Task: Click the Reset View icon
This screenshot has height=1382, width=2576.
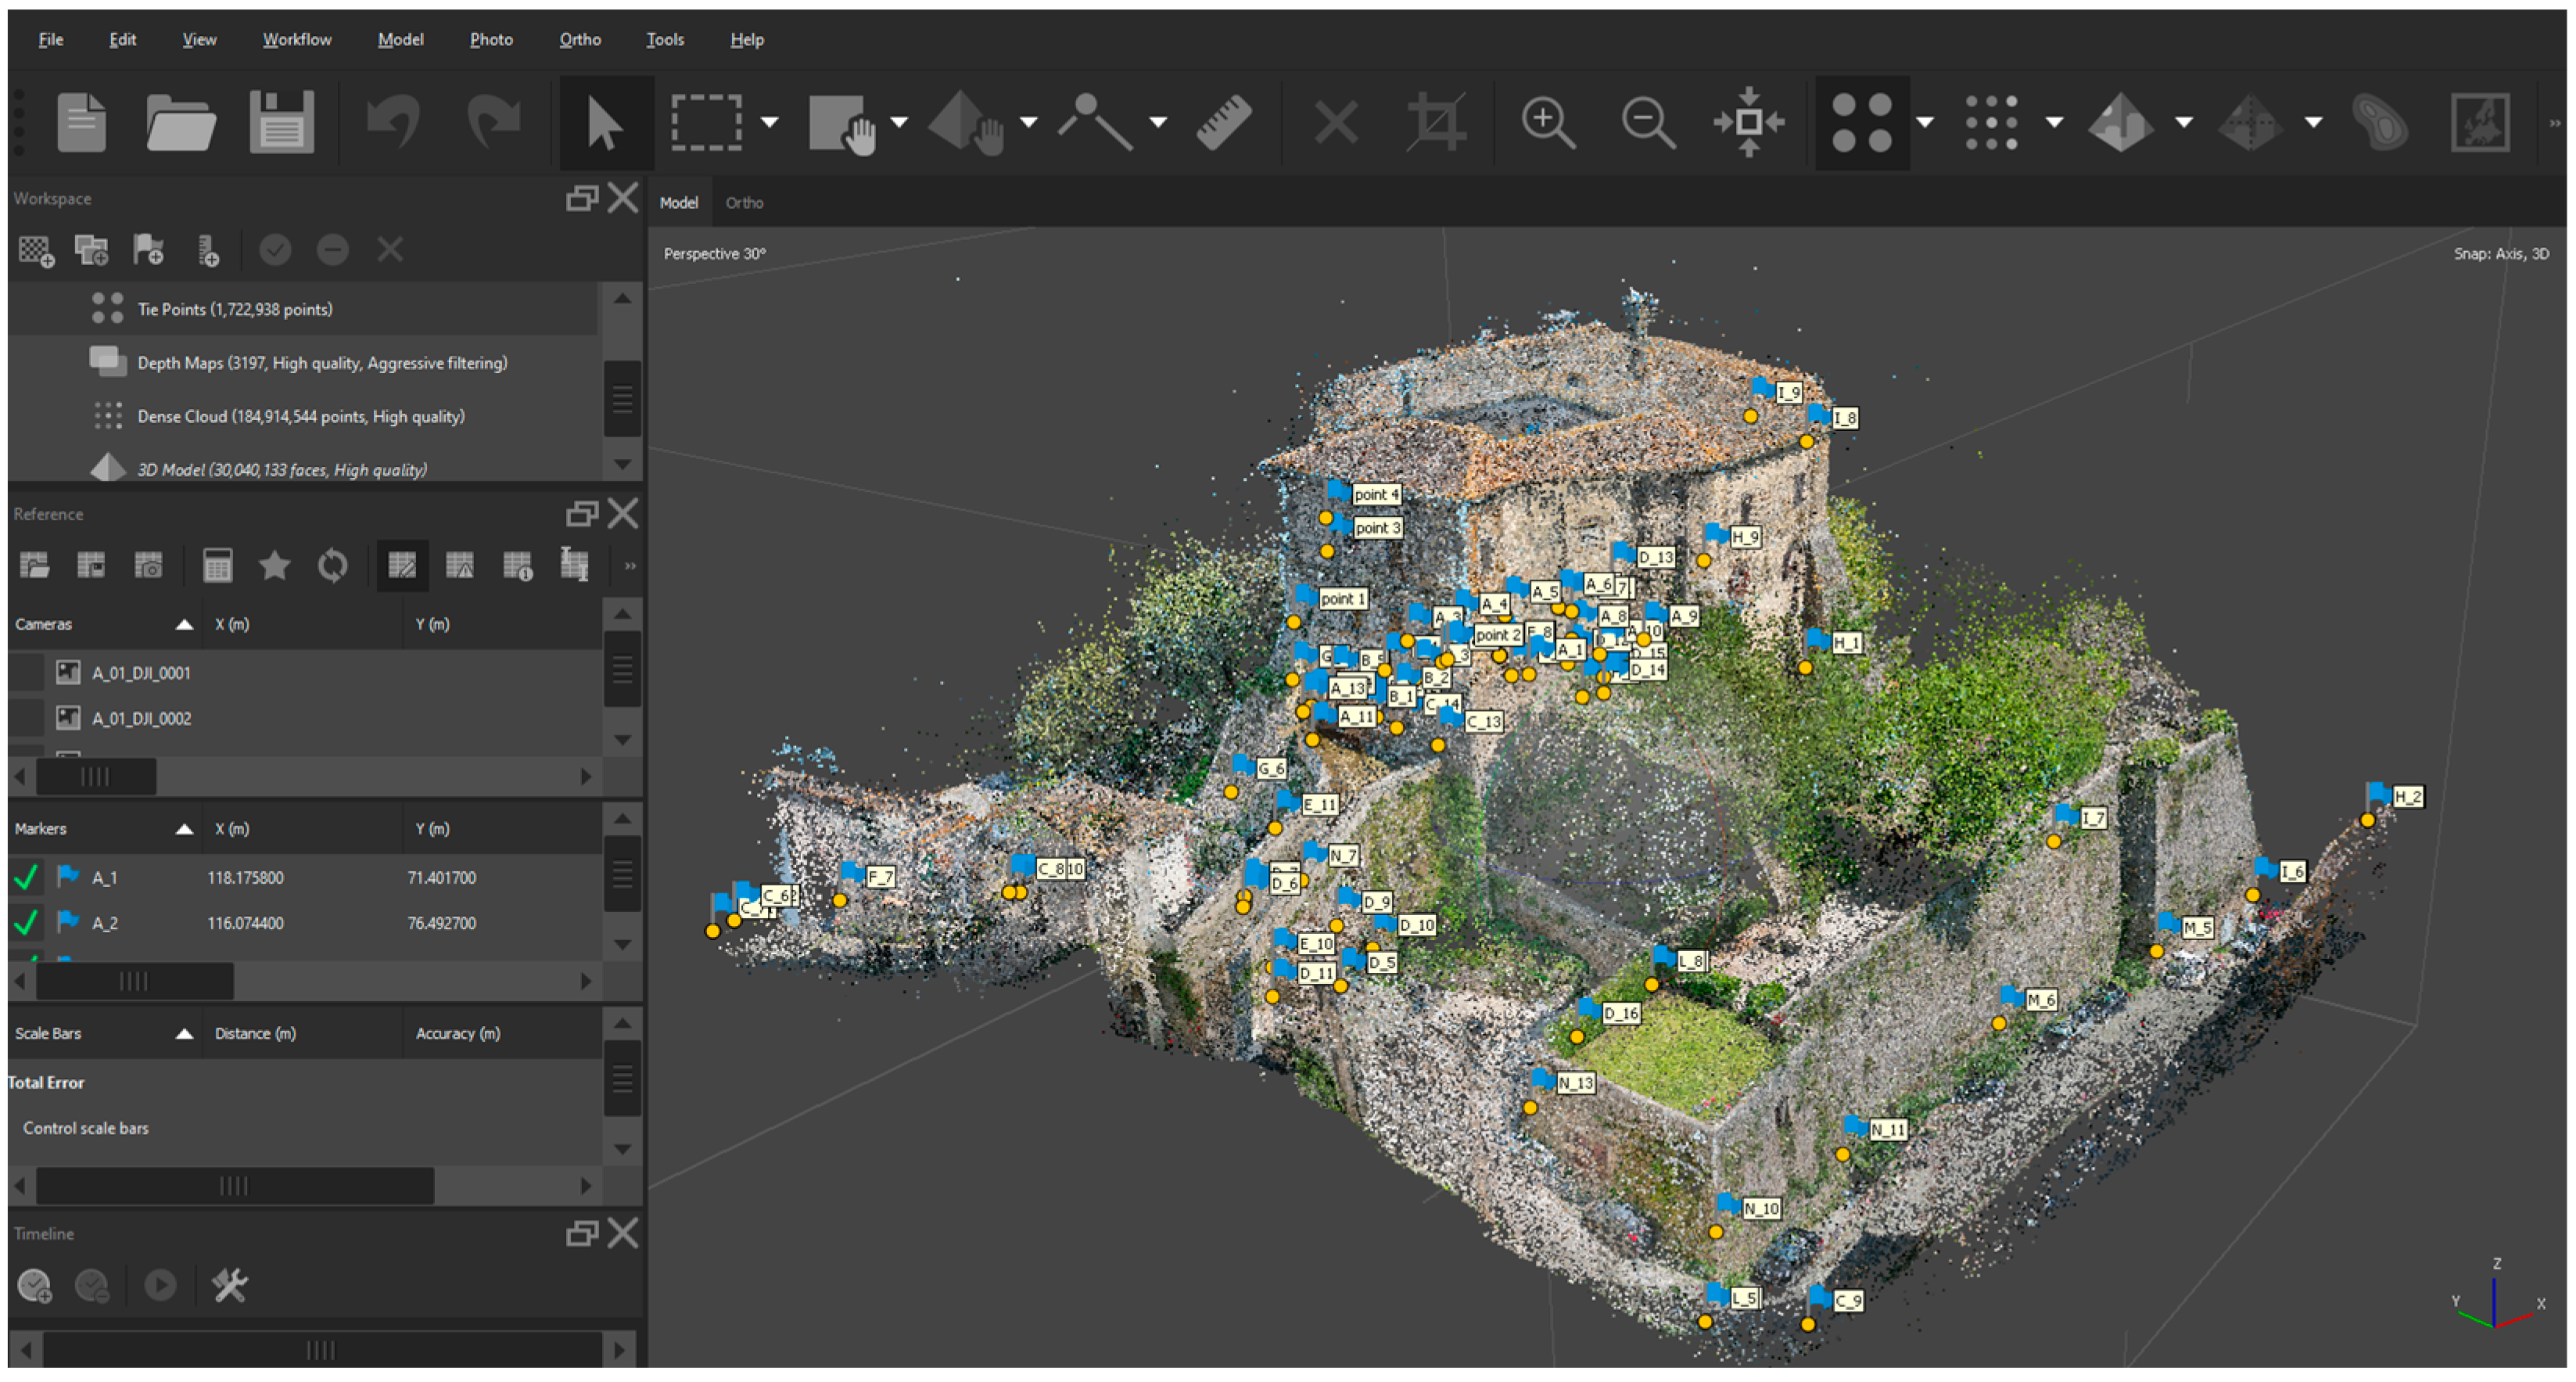Action: (x=1748, y=122)
